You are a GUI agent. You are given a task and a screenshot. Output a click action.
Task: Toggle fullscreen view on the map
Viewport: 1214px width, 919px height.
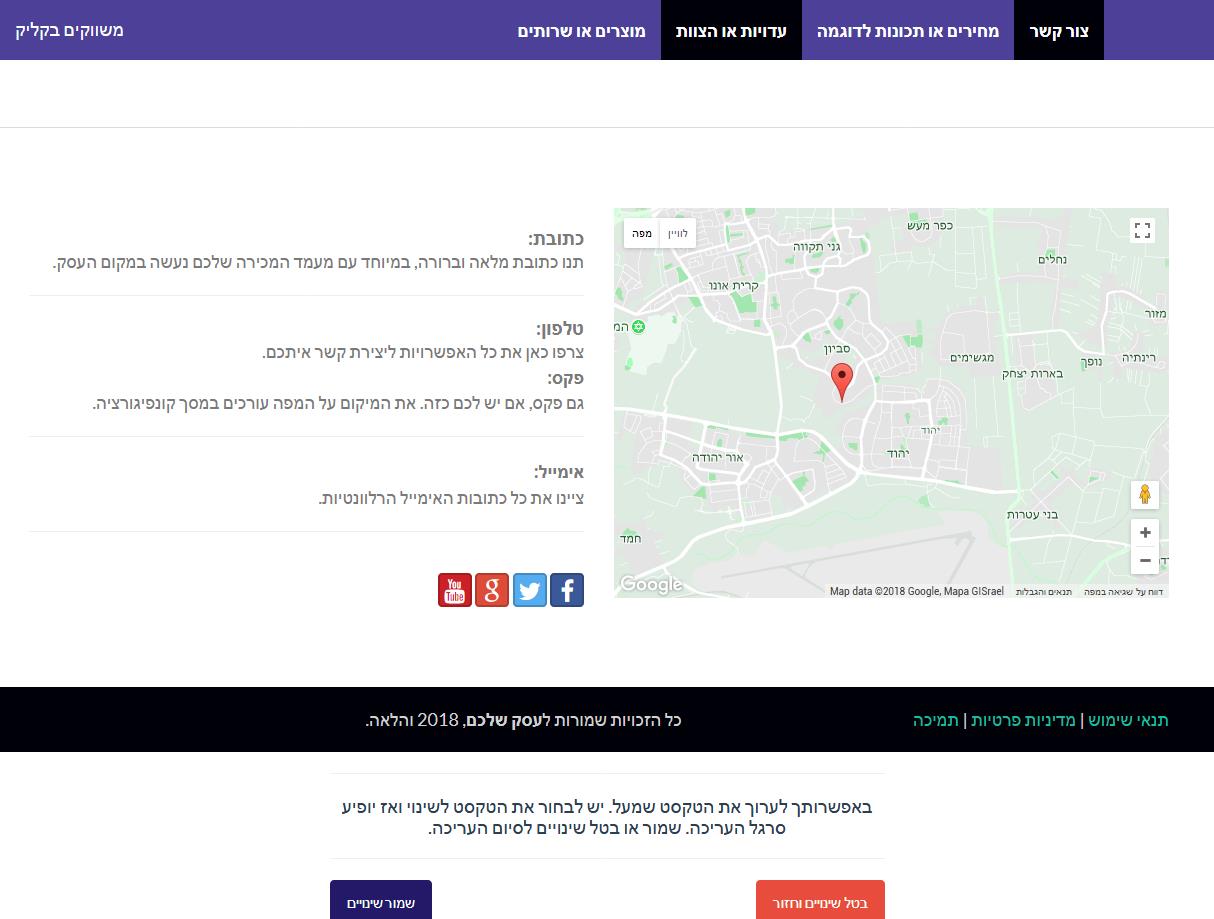coord(1143,231)
